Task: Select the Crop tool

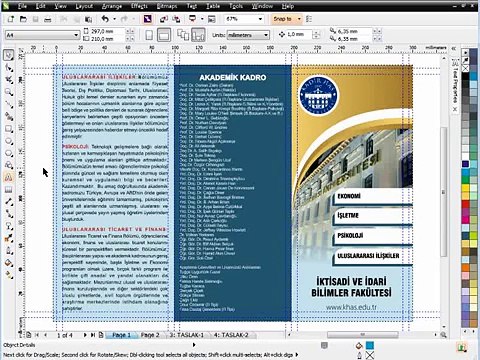Action: pyautogui.click(x=9, y=80)
